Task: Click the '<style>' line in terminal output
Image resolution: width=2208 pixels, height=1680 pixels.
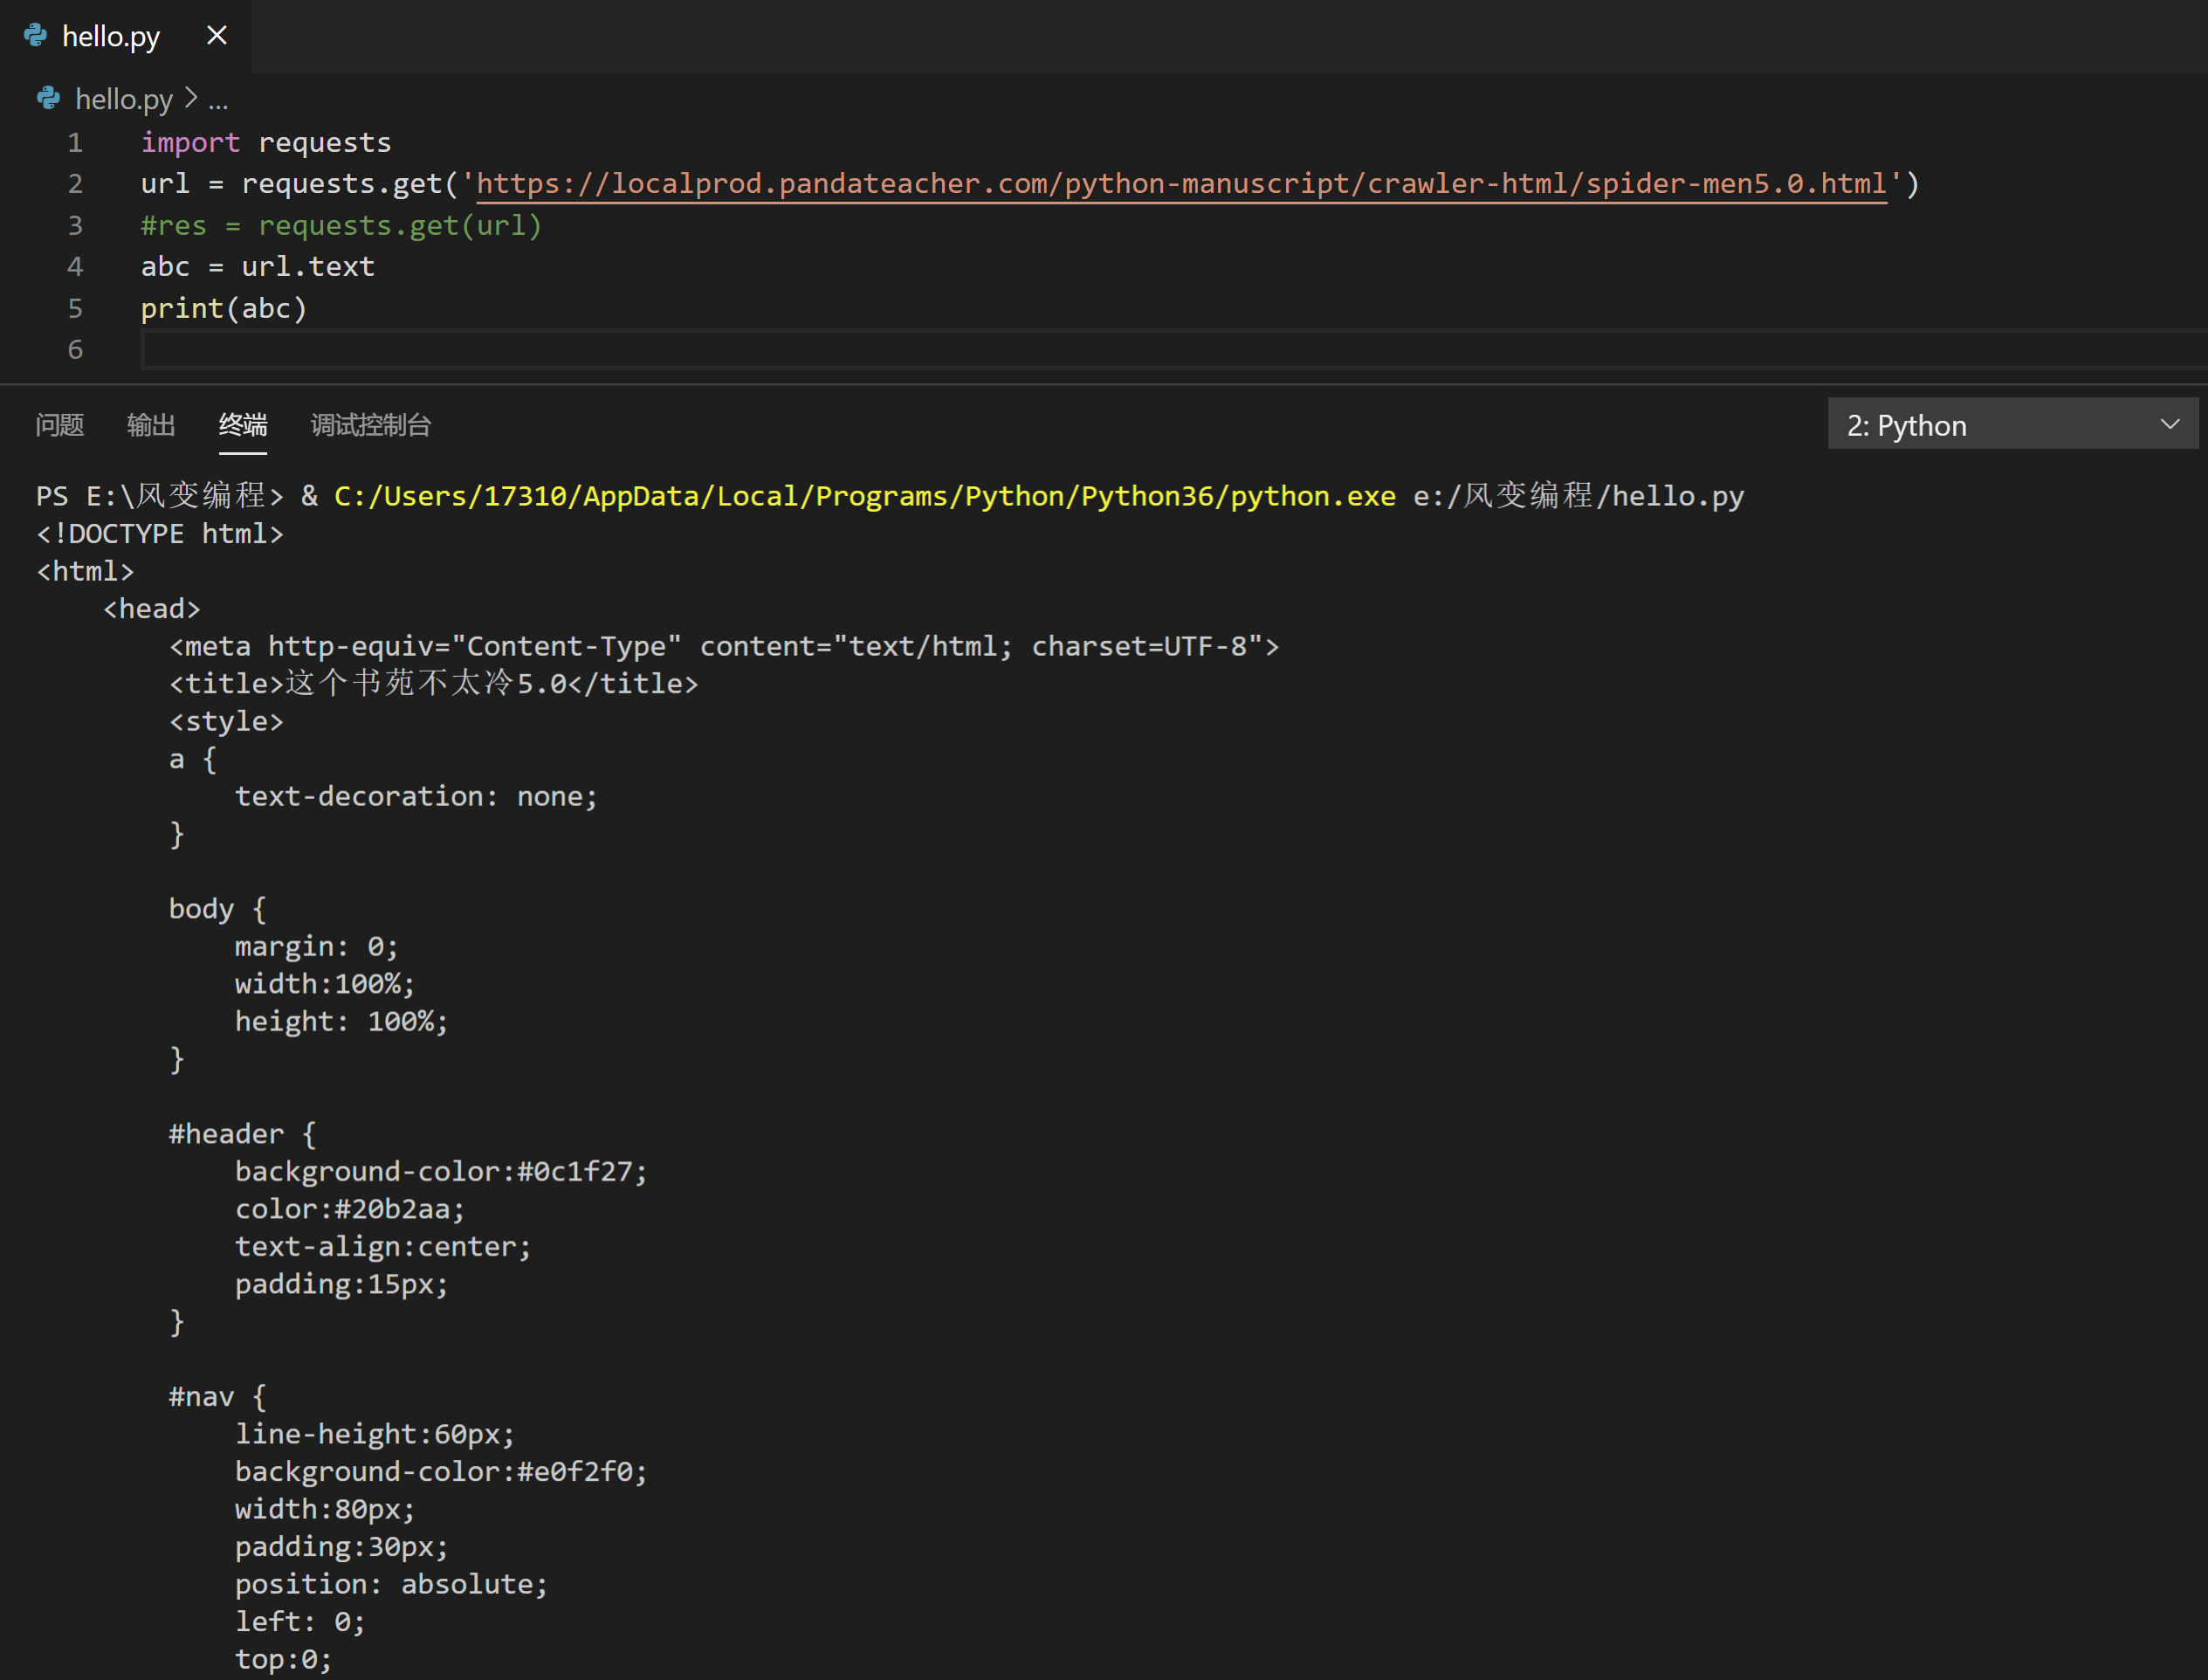Action: (227, 722)
